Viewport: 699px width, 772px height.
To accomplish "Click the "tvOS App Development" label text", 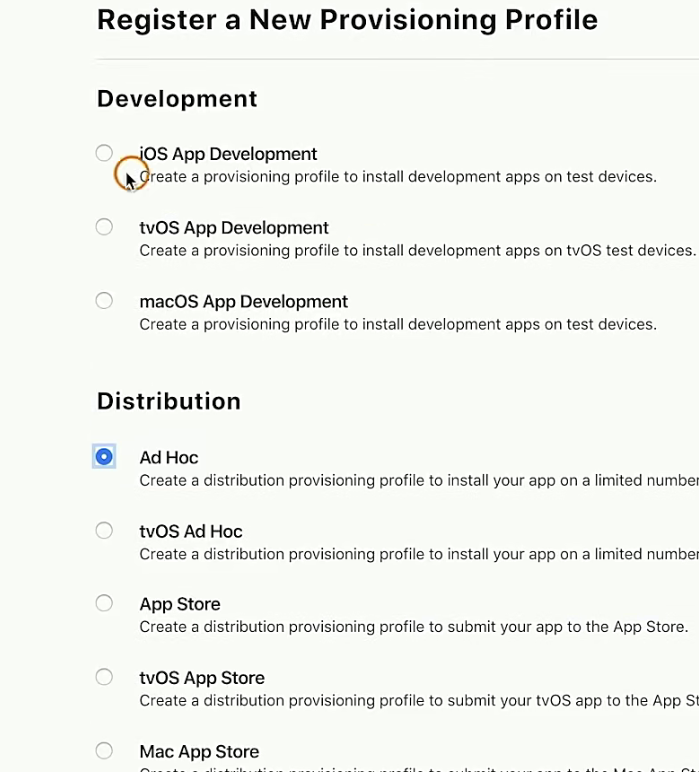I will (234, 228).
